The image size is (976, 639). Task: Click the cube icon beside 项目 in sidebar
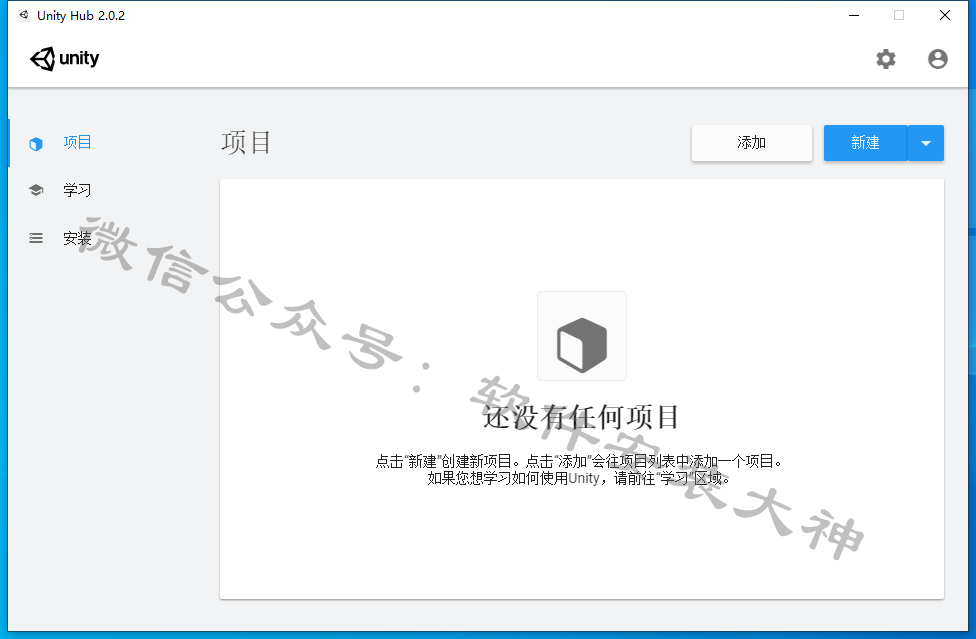(36, 144)
